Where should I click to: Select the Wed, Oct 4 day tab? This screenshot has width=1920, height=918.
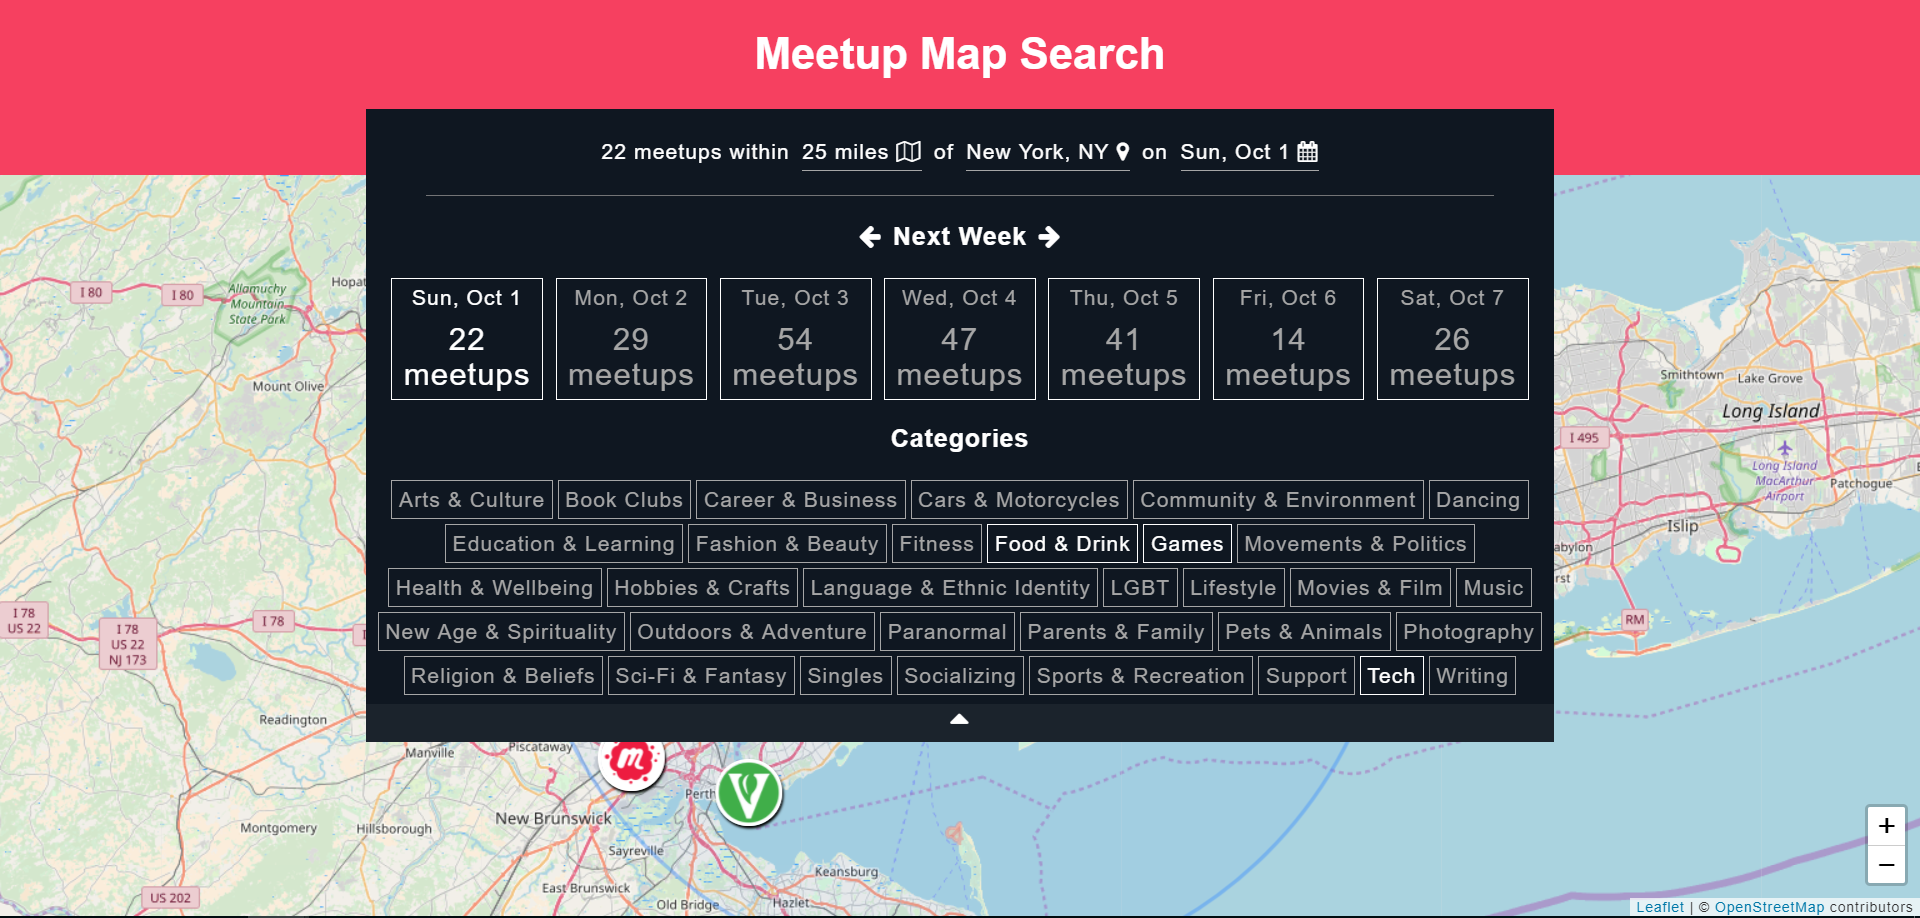click(x=960, y=339)
